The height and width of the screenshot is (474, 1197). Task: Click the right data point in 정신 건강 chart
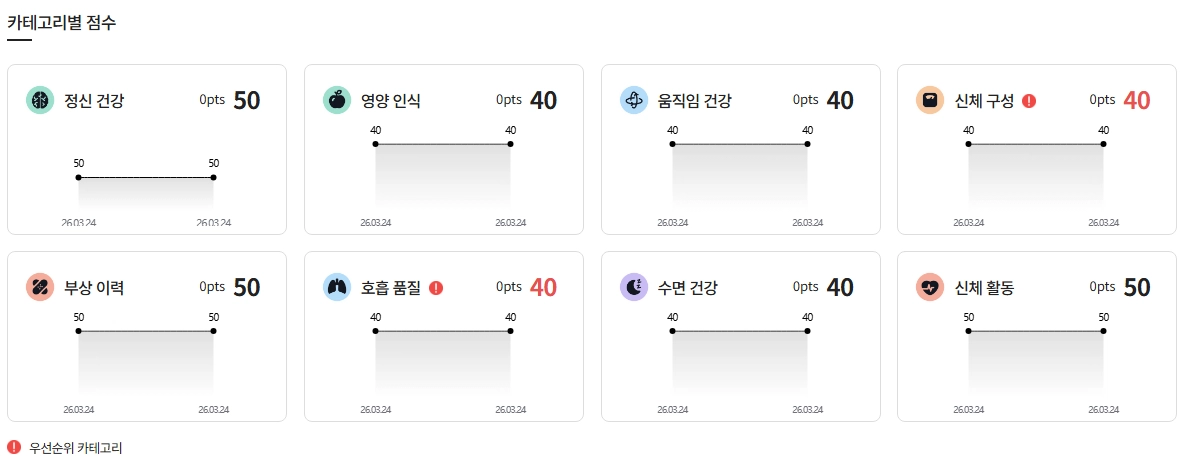coord(214,178)
